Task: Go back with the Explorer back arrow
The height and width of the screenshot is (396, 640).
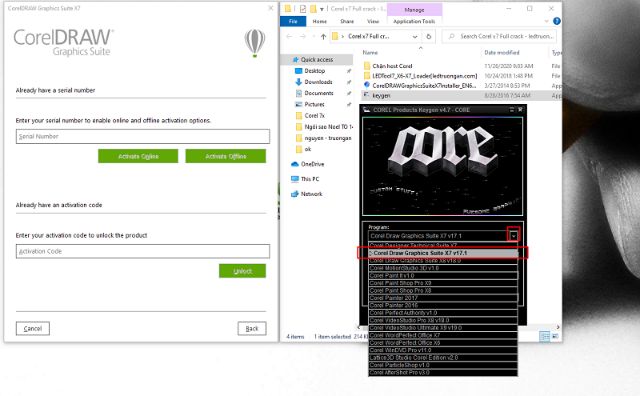Action: [289, 36]
